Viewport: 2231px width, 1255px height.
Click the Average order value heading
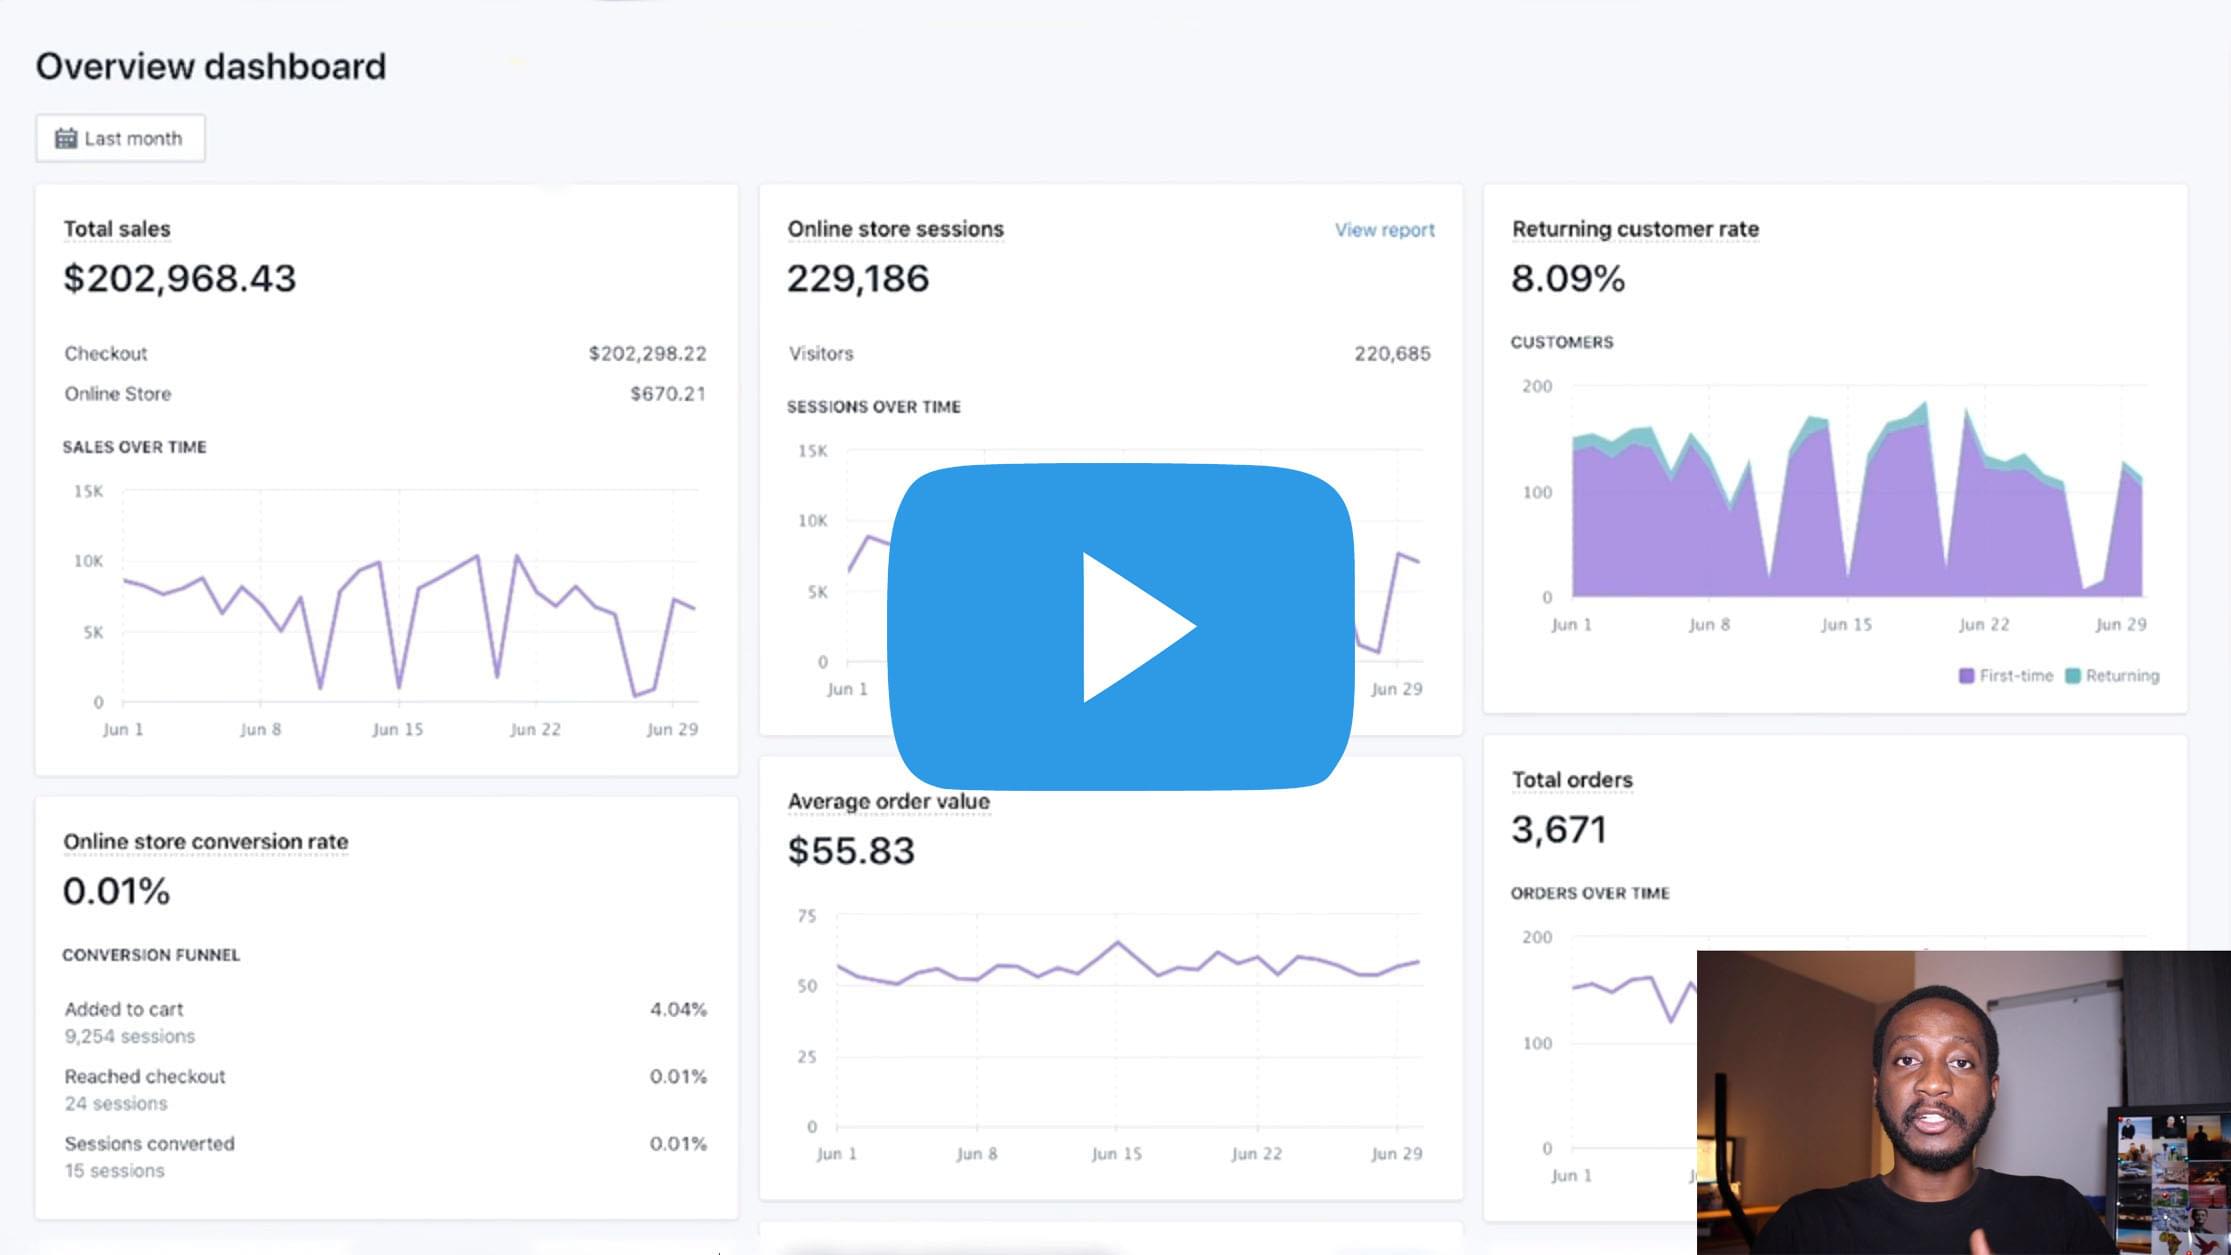click(x=889, y=802)
